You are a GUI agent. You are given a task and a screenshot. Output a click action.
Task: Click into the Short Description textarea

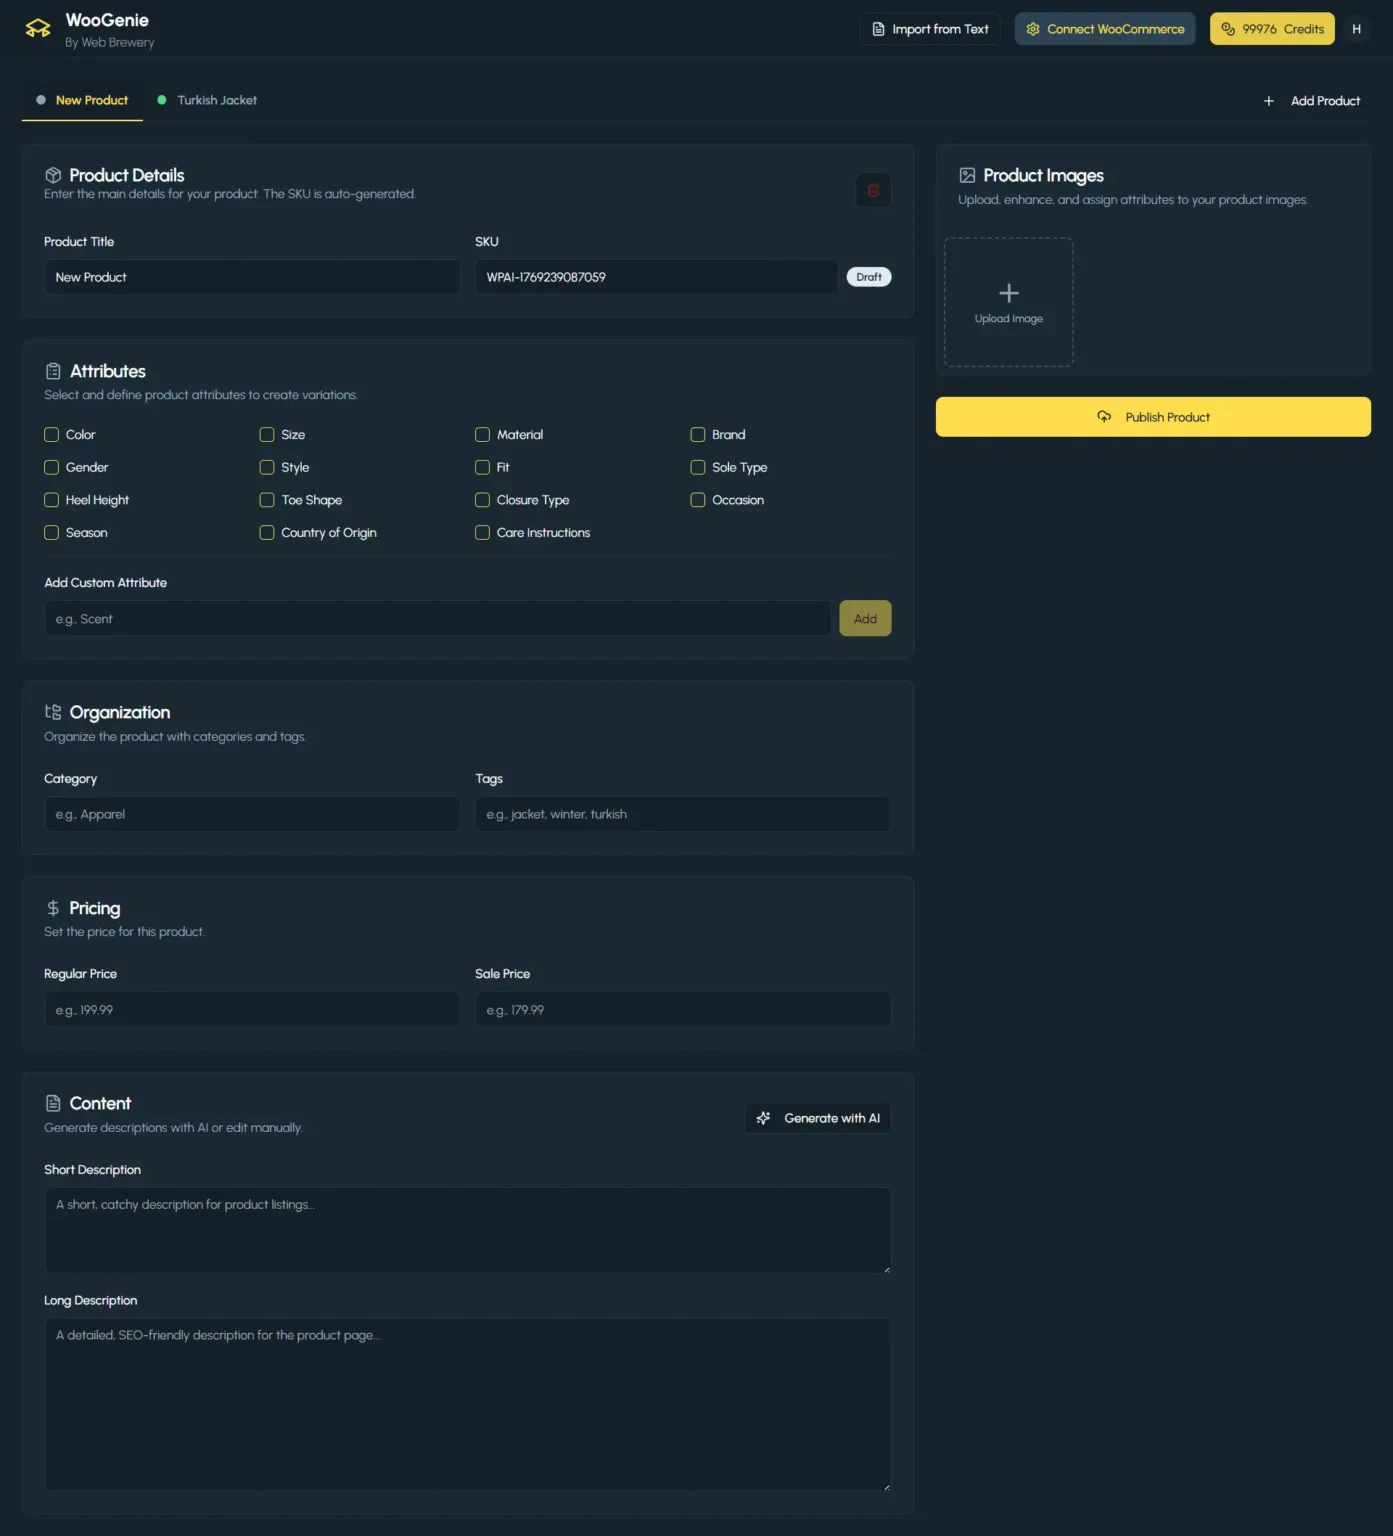click(467, 1231)
